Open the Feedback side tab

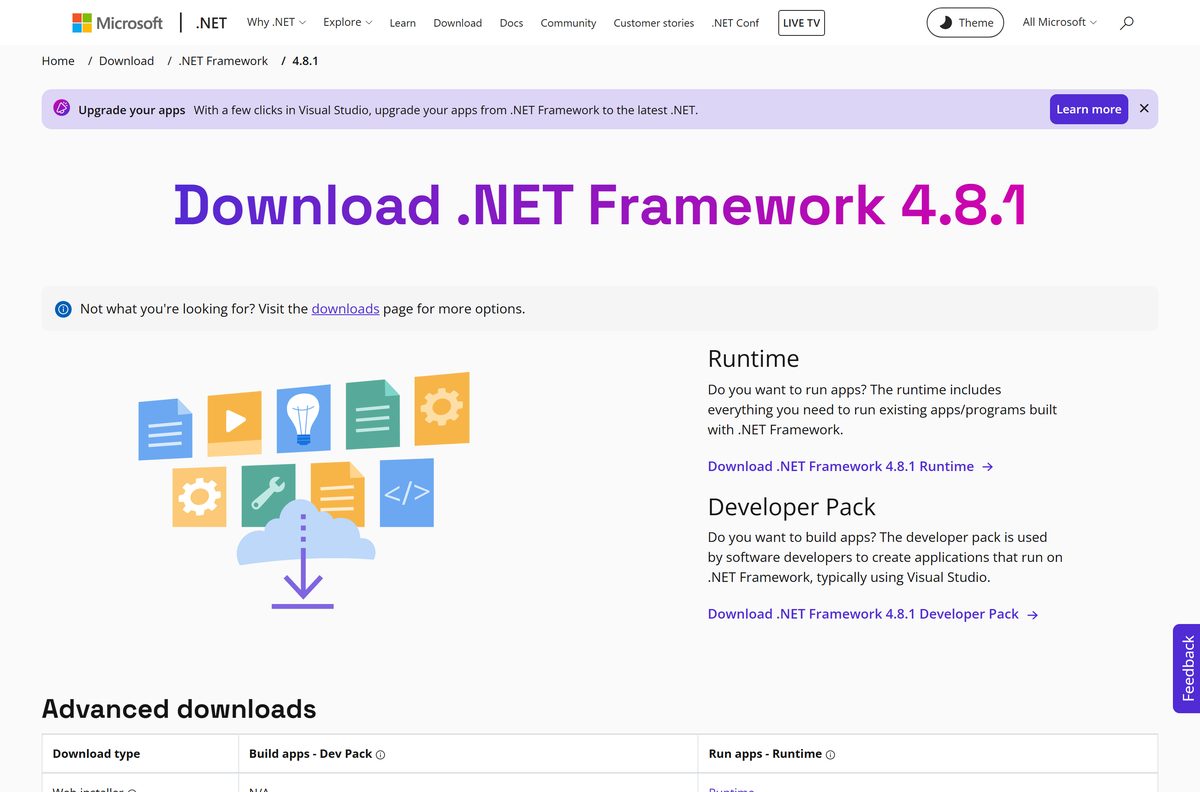pos(1187,669)
